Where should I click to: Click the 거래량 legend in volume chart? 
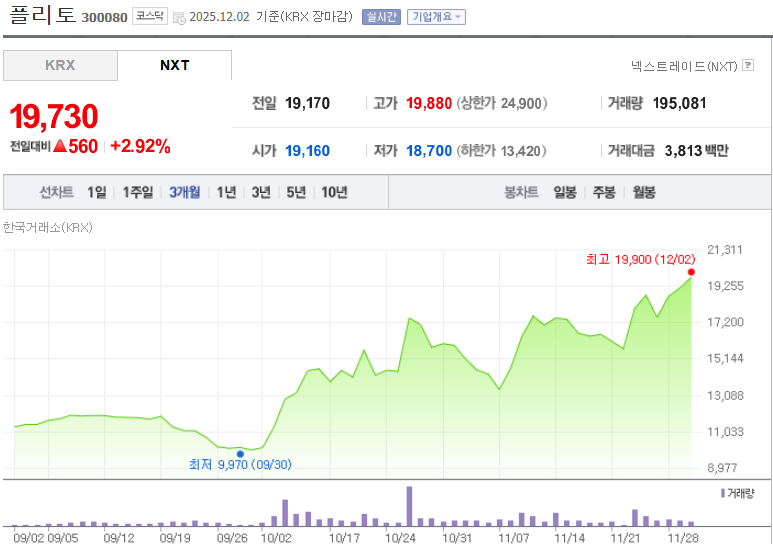click(x=738, y=493)
